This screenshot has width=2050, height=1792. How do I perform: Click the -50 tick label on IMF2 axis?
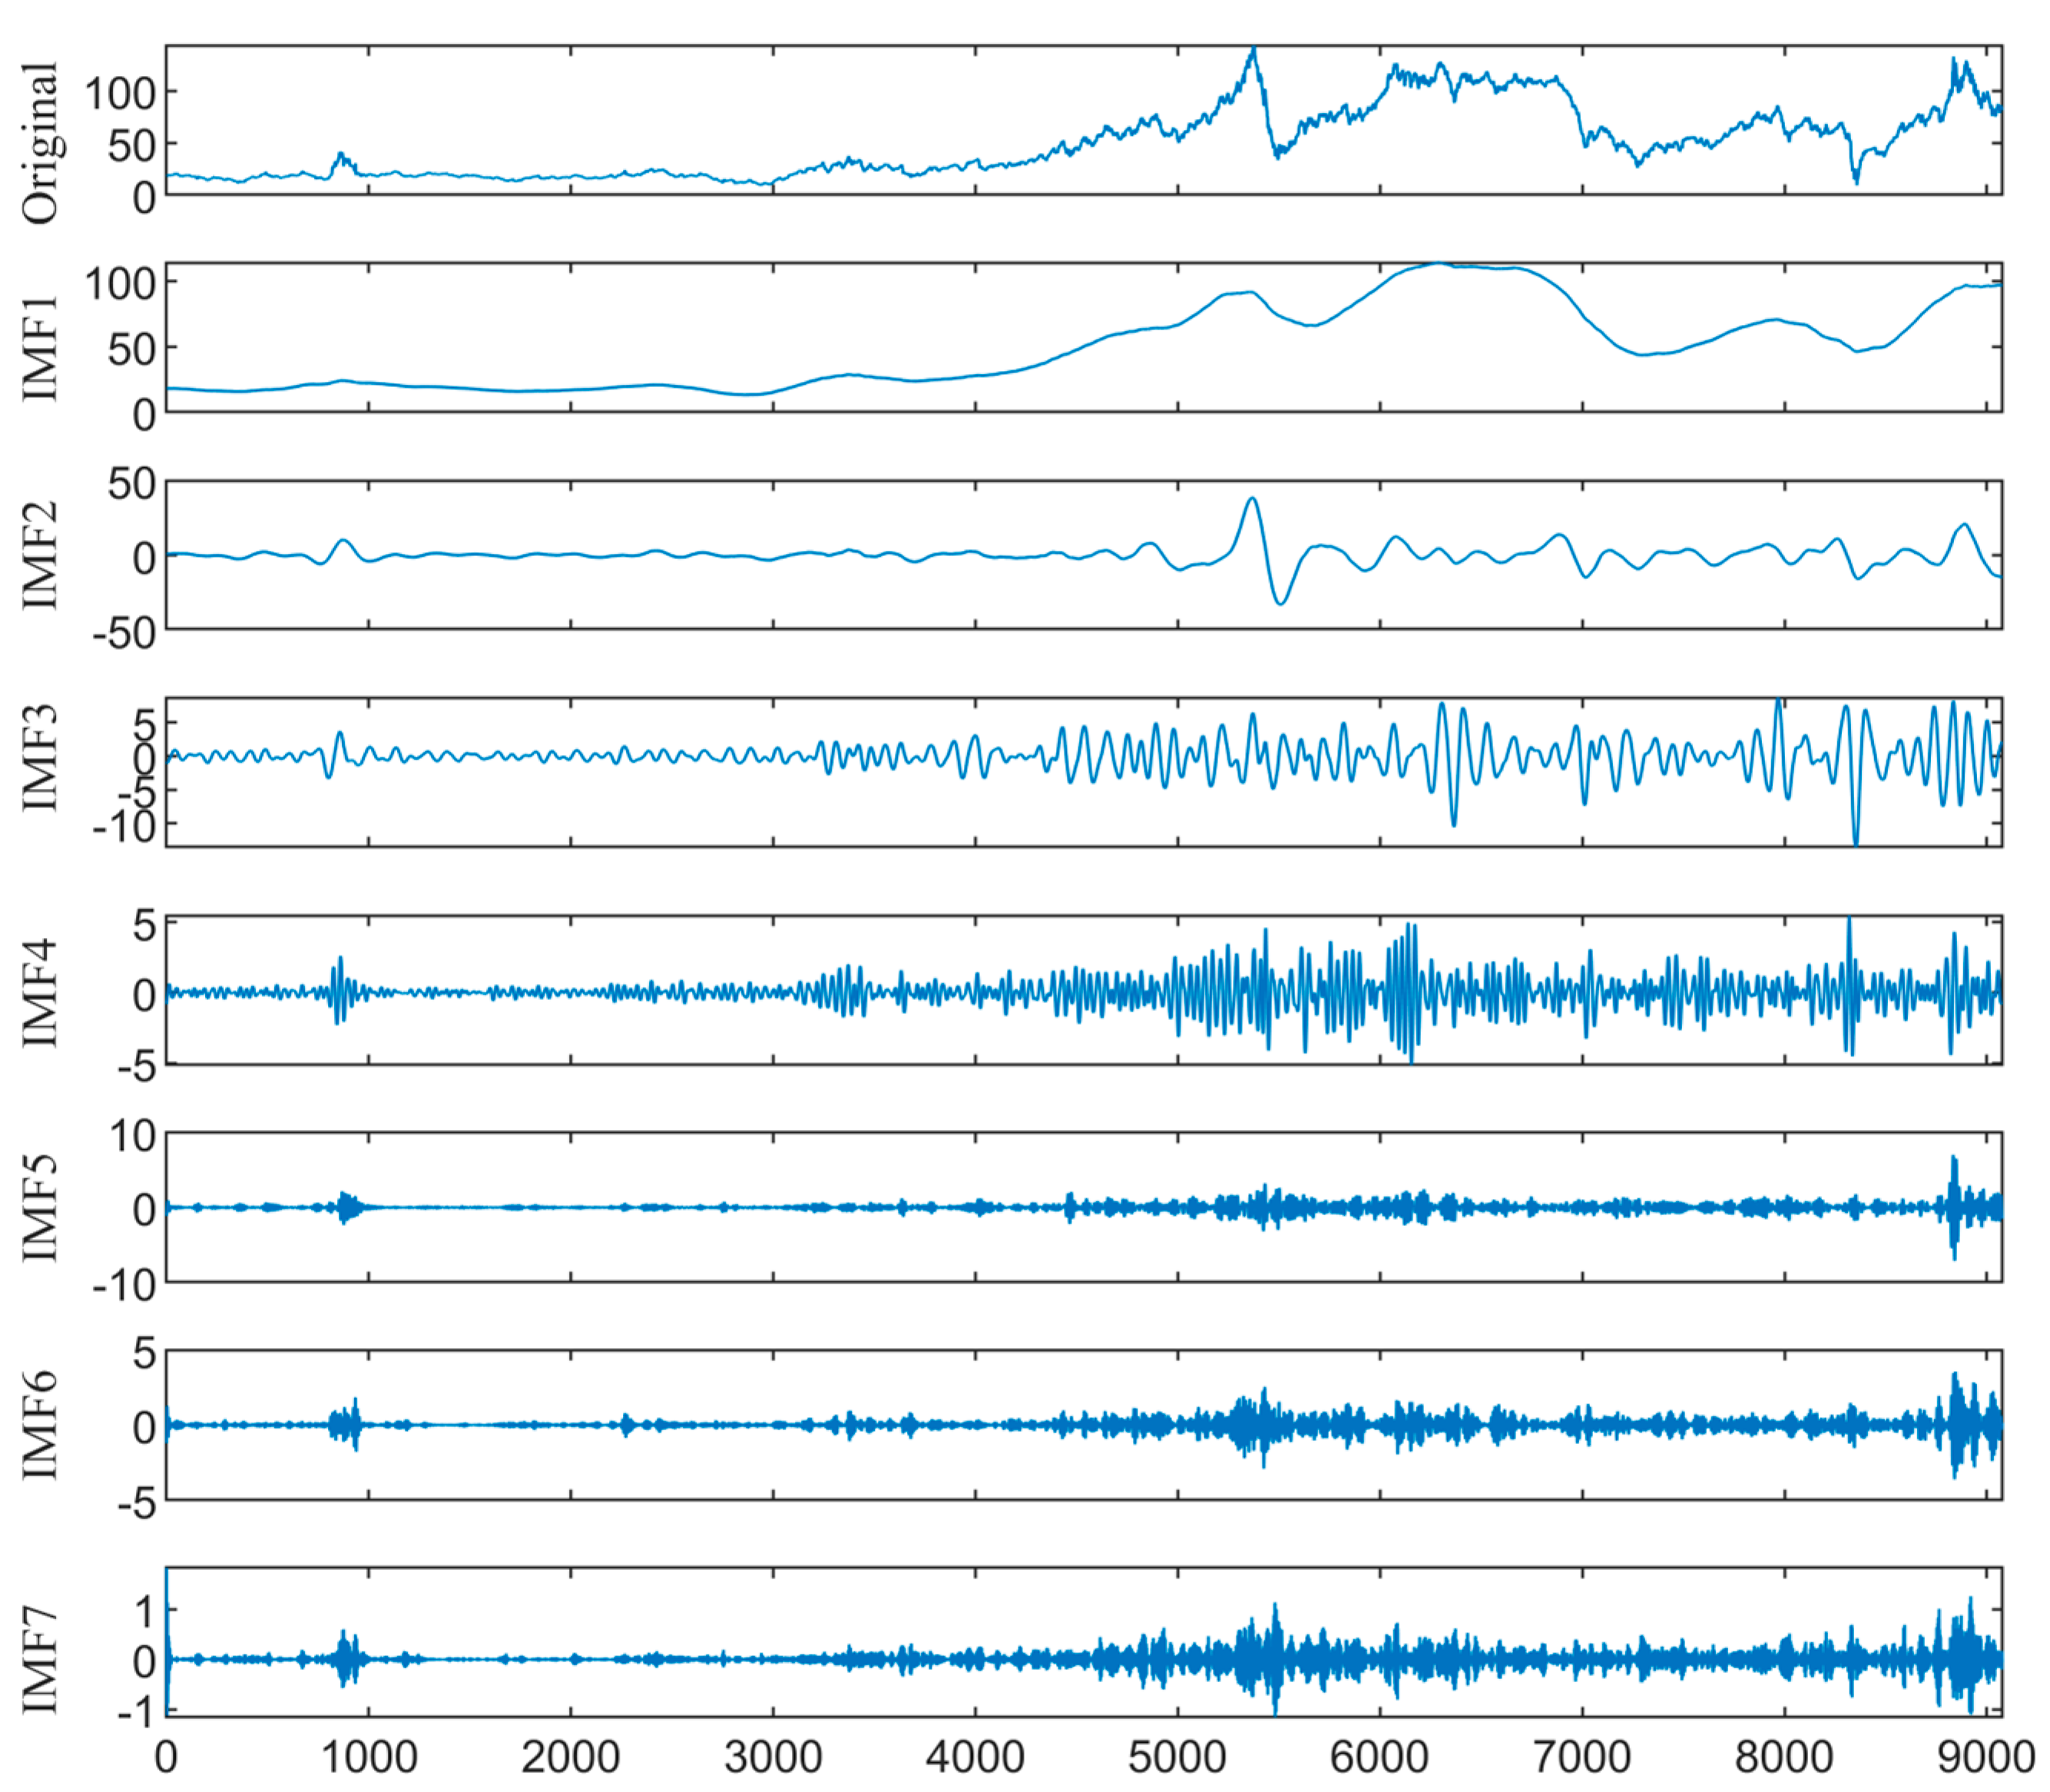point(124,634)
